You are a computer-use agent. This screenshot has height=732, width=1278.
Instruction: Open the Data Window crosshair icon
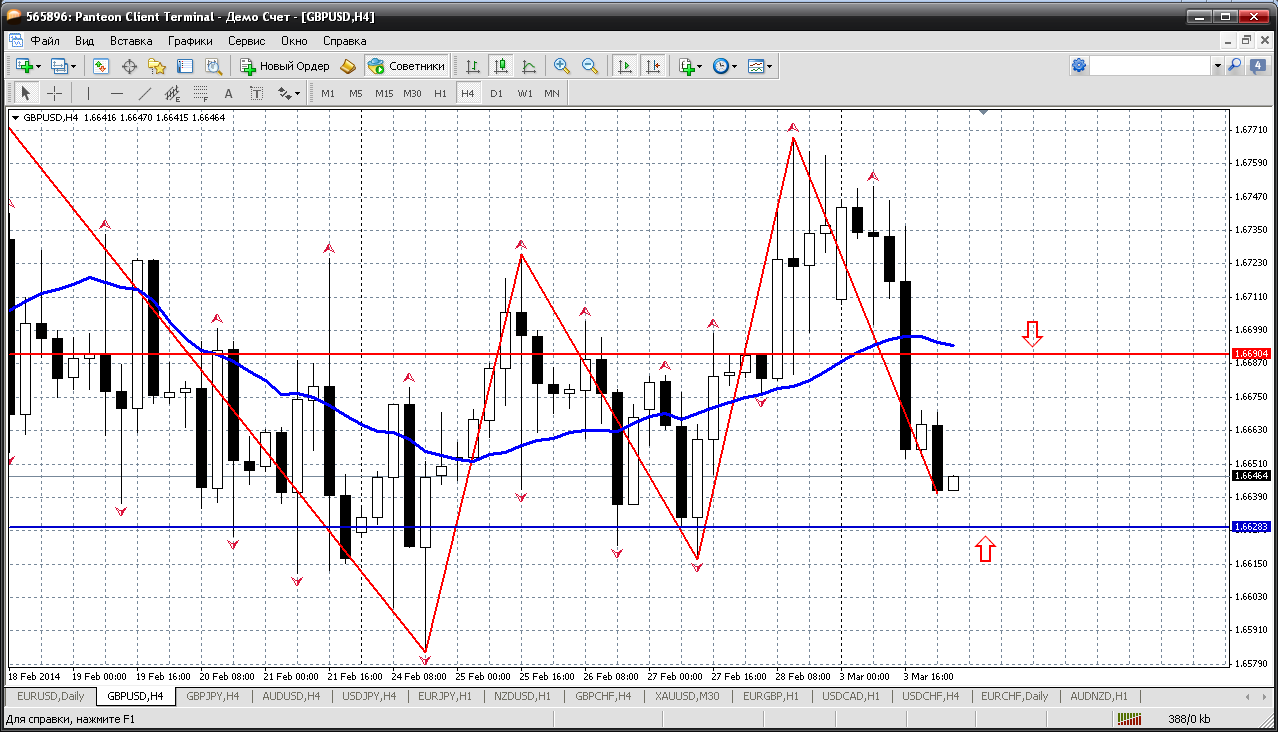[x=129, y=66]
